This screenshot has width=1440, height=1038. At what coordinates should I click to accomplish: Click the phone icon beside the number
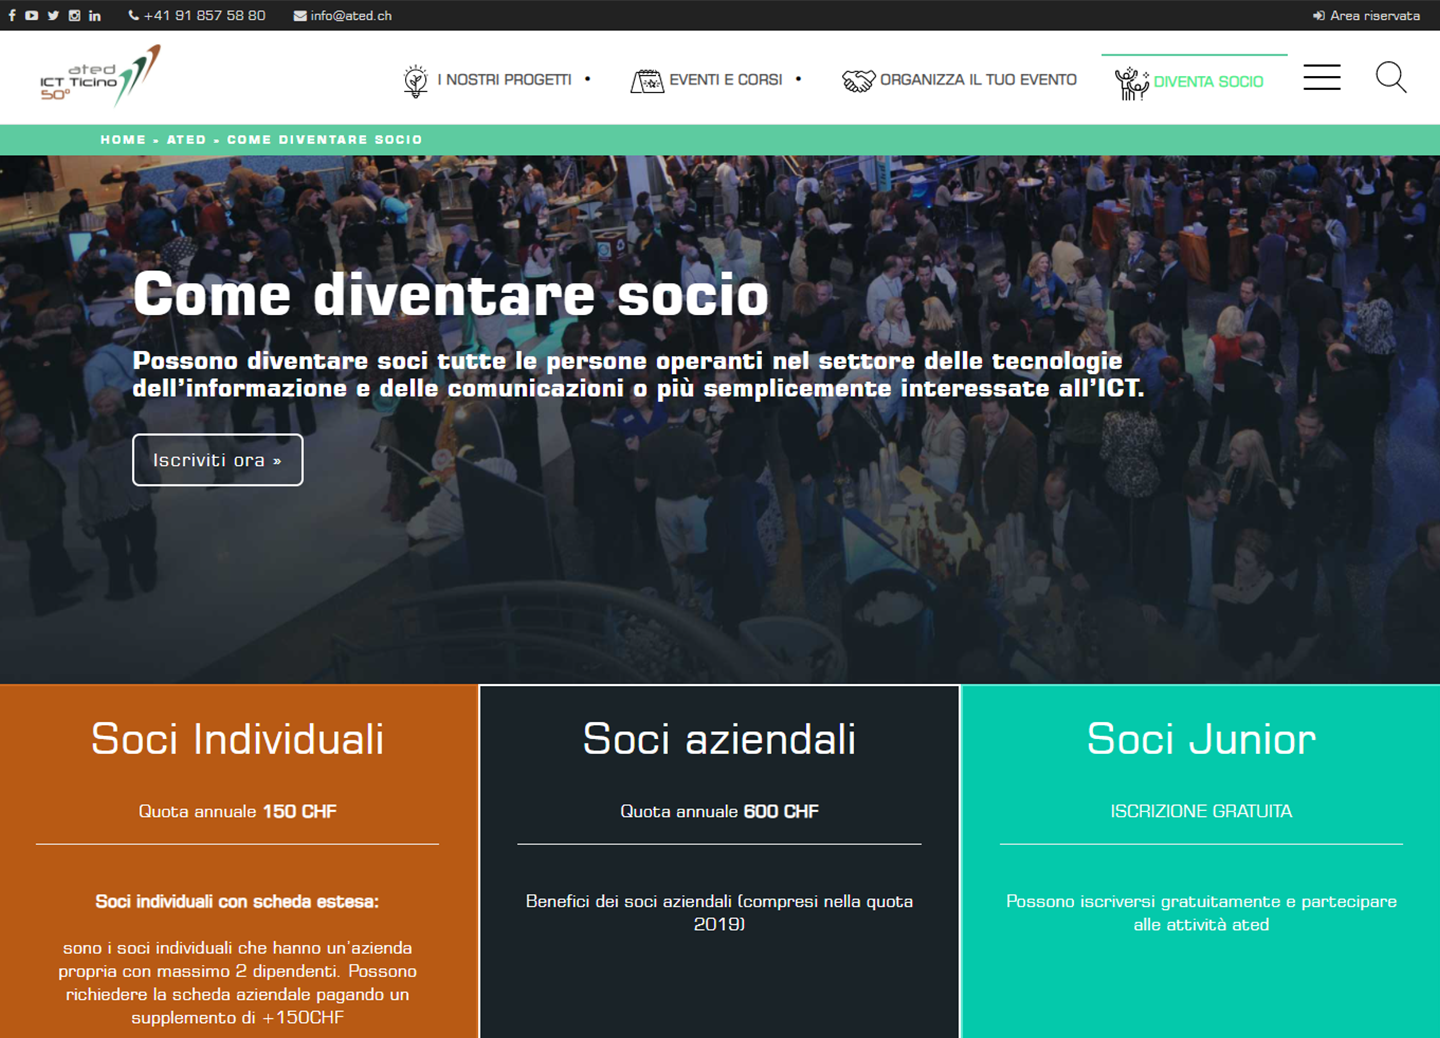pyautogui.click(x=134, y=16)
